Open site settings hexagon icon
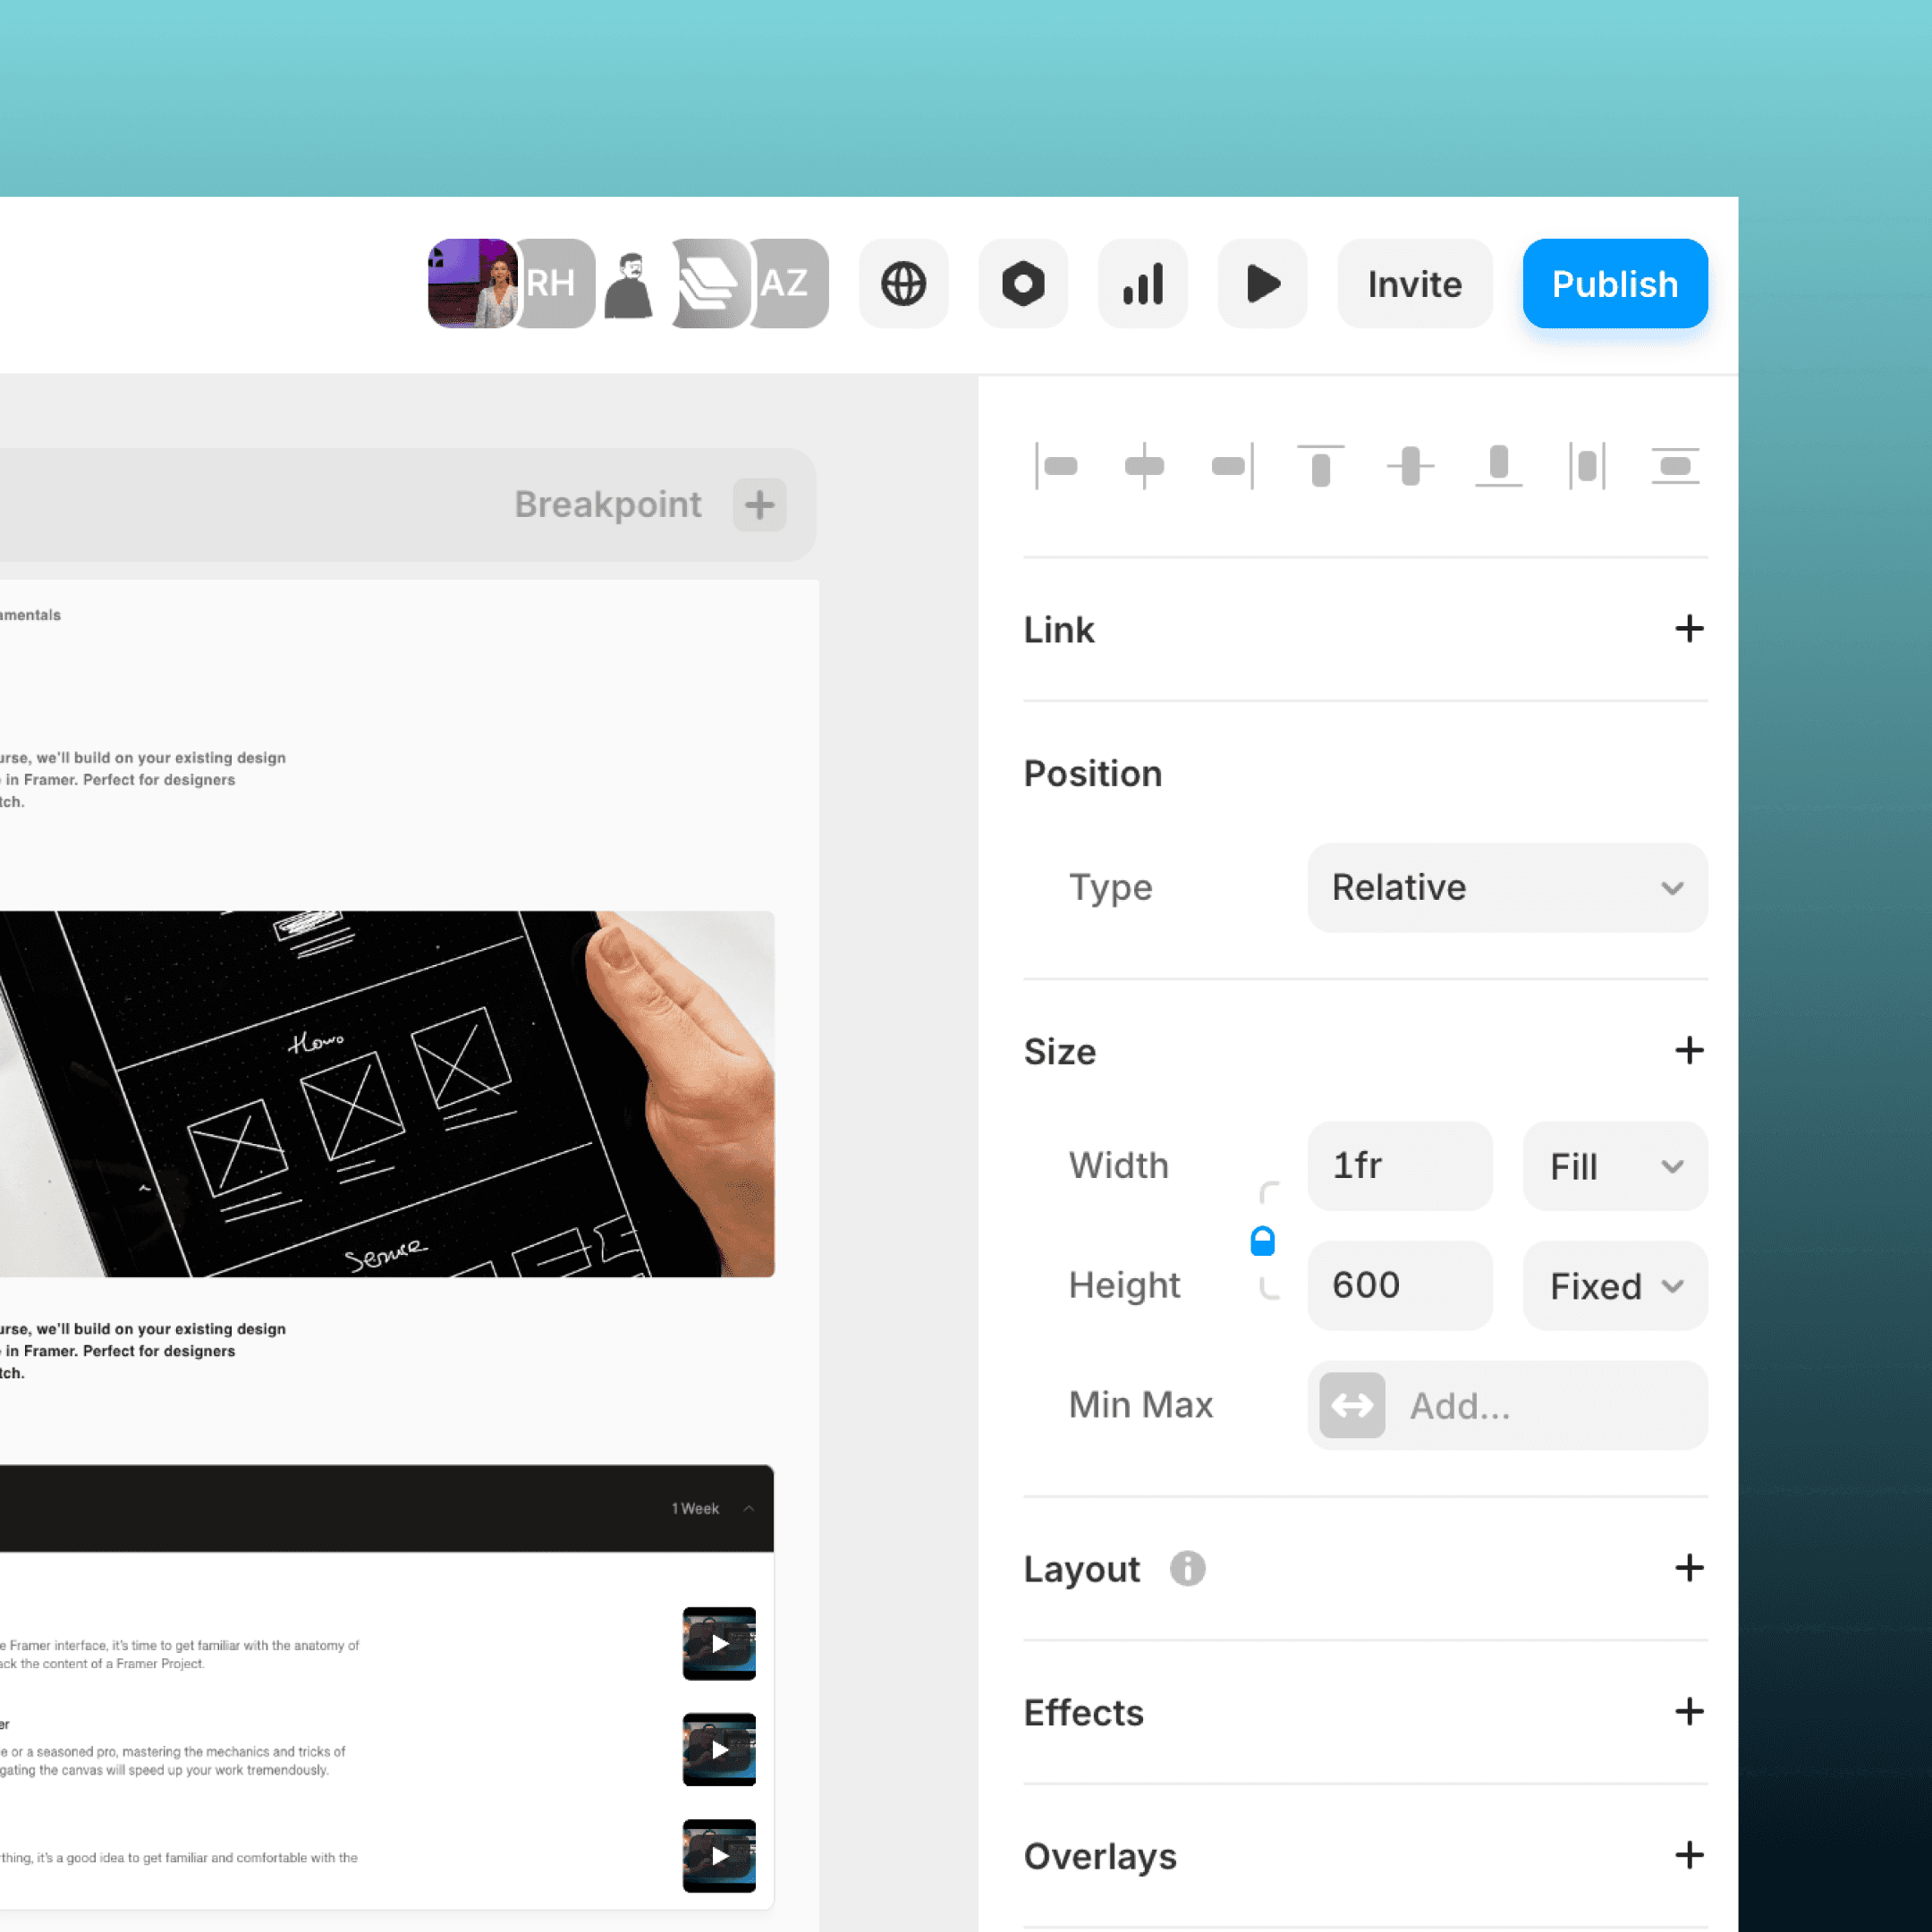Screen dimensions: 1932x1932 click(1023, 283)
